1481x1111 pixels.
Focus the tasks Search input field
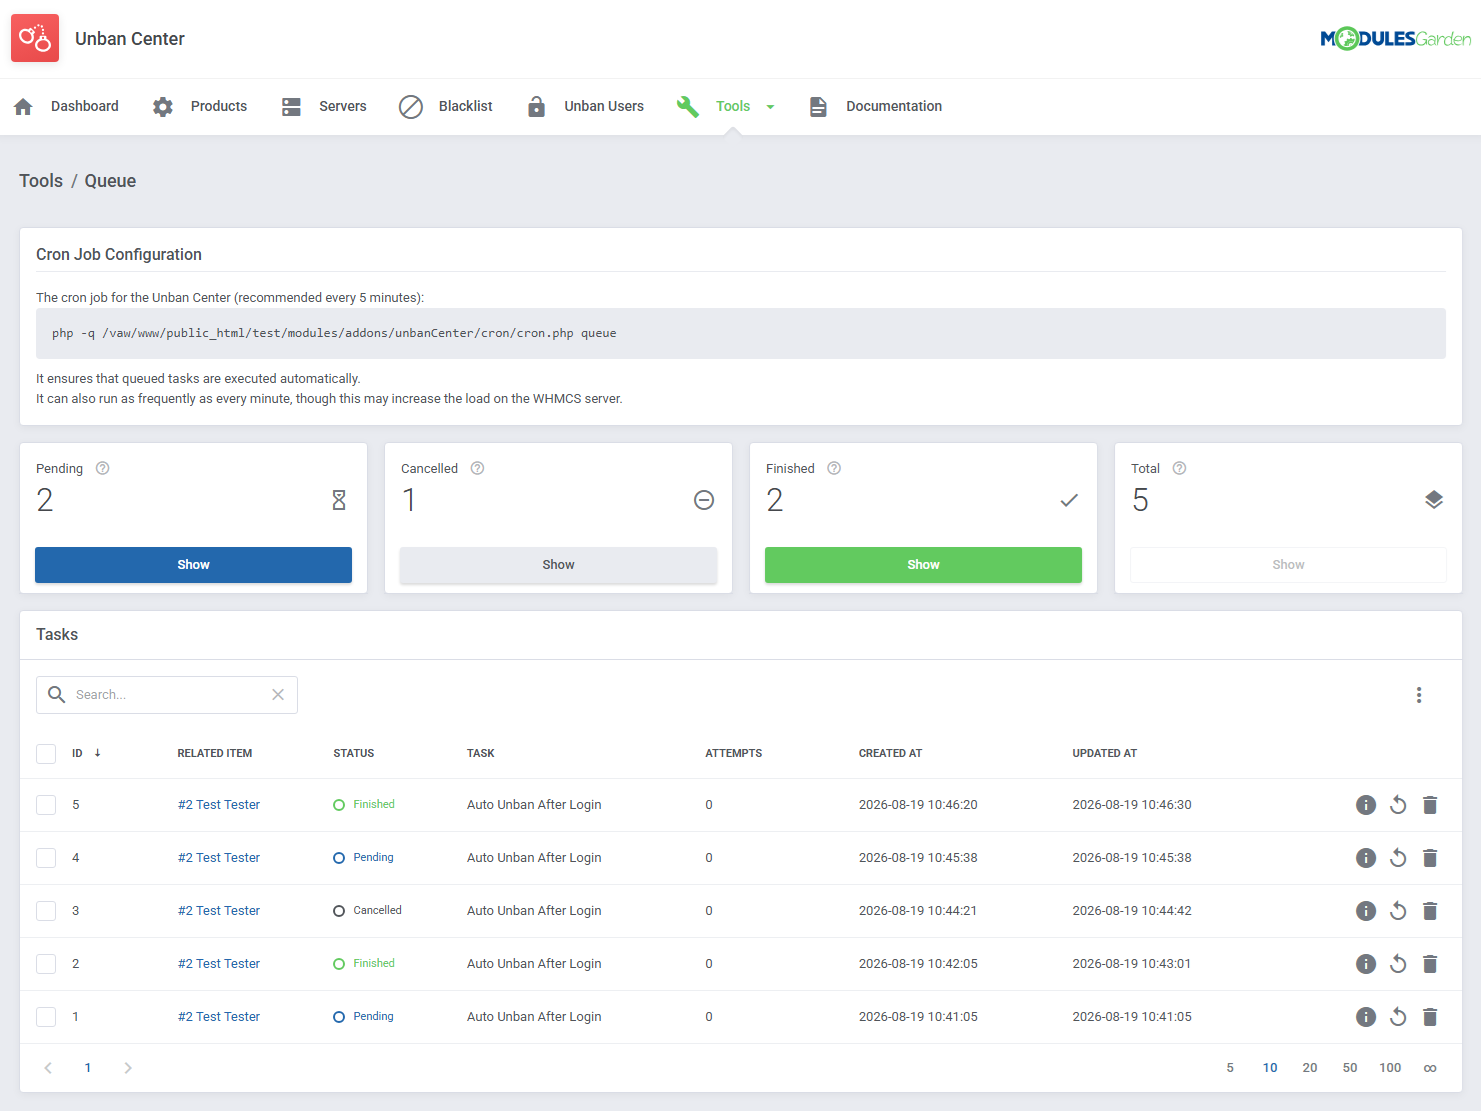168,695
